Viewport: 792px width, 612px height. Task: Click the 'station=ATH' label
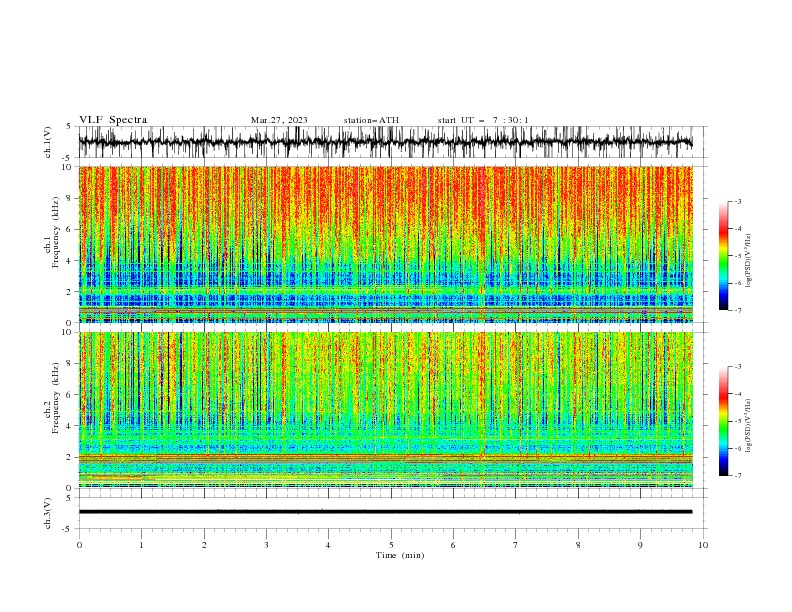click(371, 120)
